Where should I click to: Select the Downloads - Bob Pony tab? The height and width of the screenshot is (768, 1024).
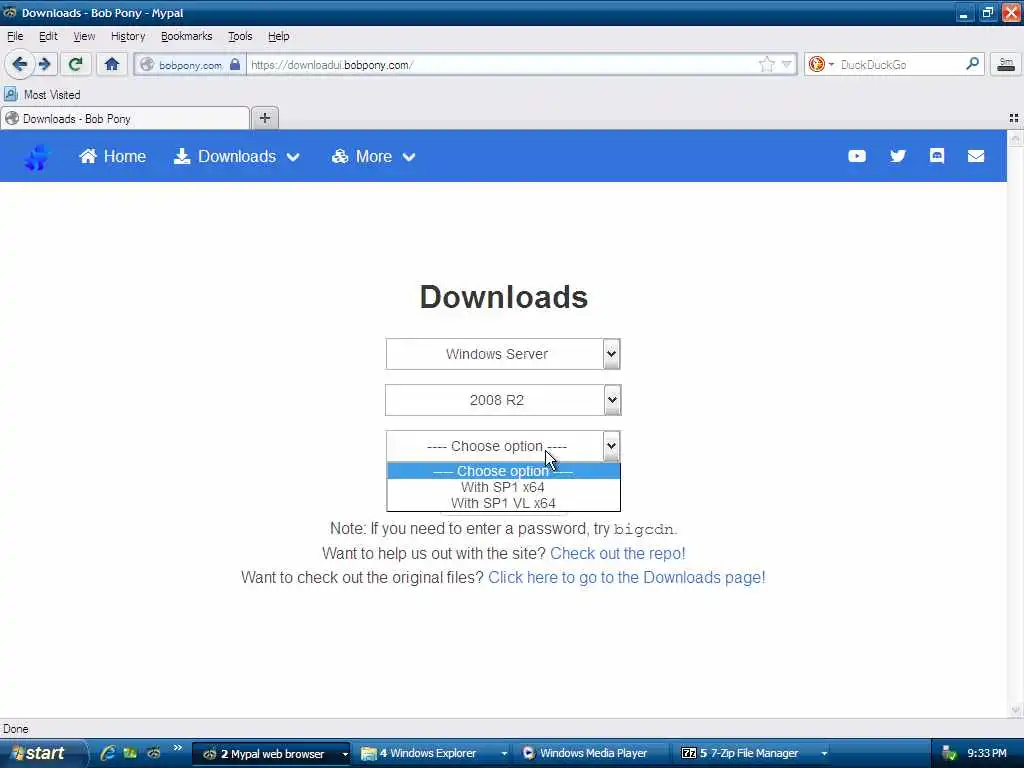coord(125,118)
